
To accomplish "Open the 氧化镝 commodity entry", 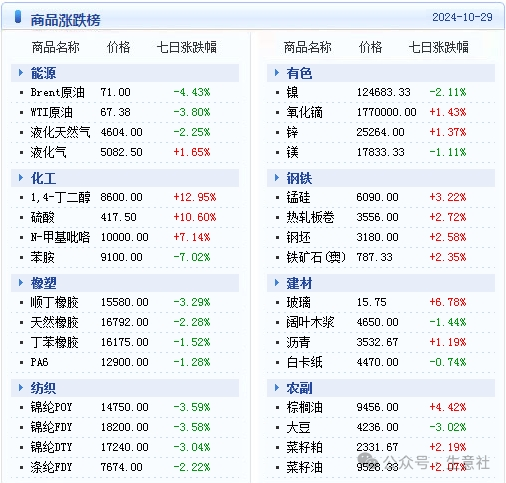I will (x=304, y=112).
